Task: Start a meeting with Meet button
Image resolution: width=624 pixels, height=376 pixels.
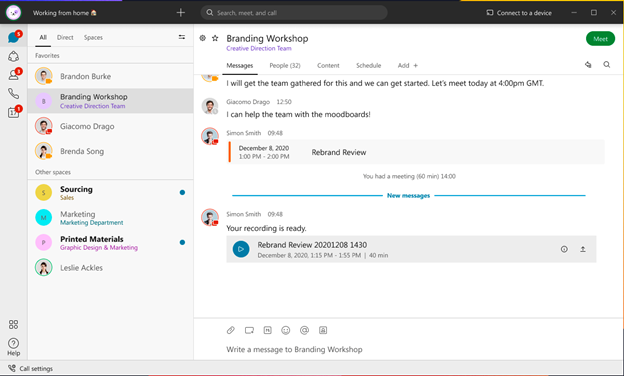Action: pos(601,39)
